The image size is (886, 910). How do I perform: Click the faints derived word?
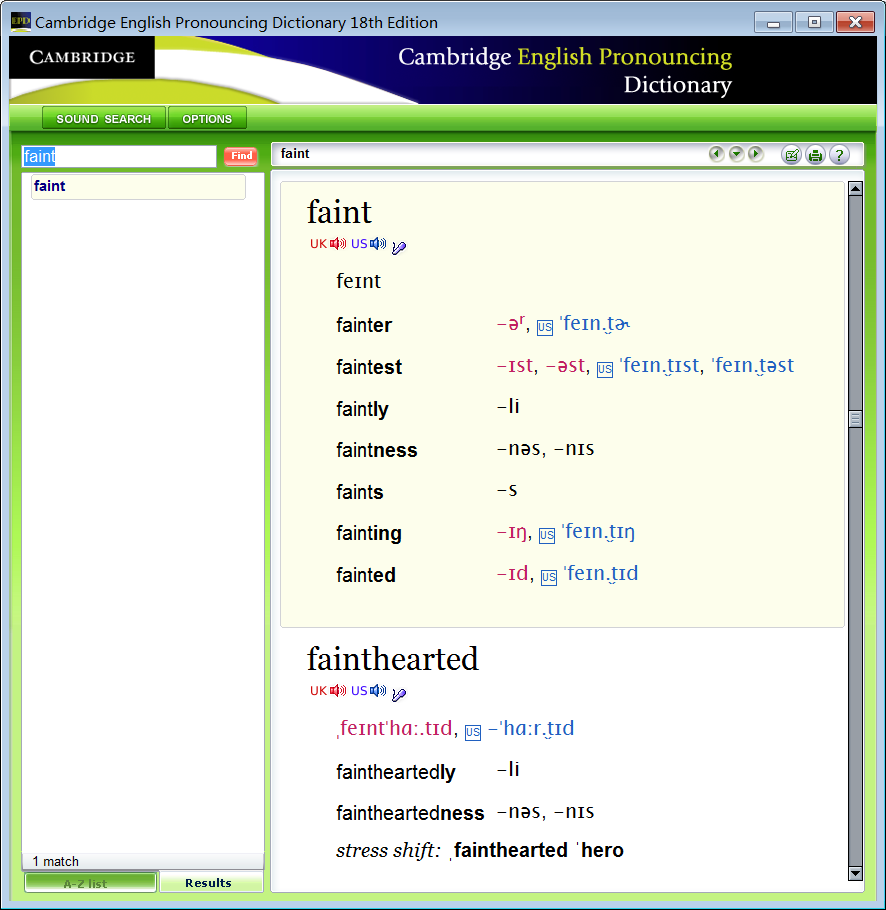coord(360,492)
